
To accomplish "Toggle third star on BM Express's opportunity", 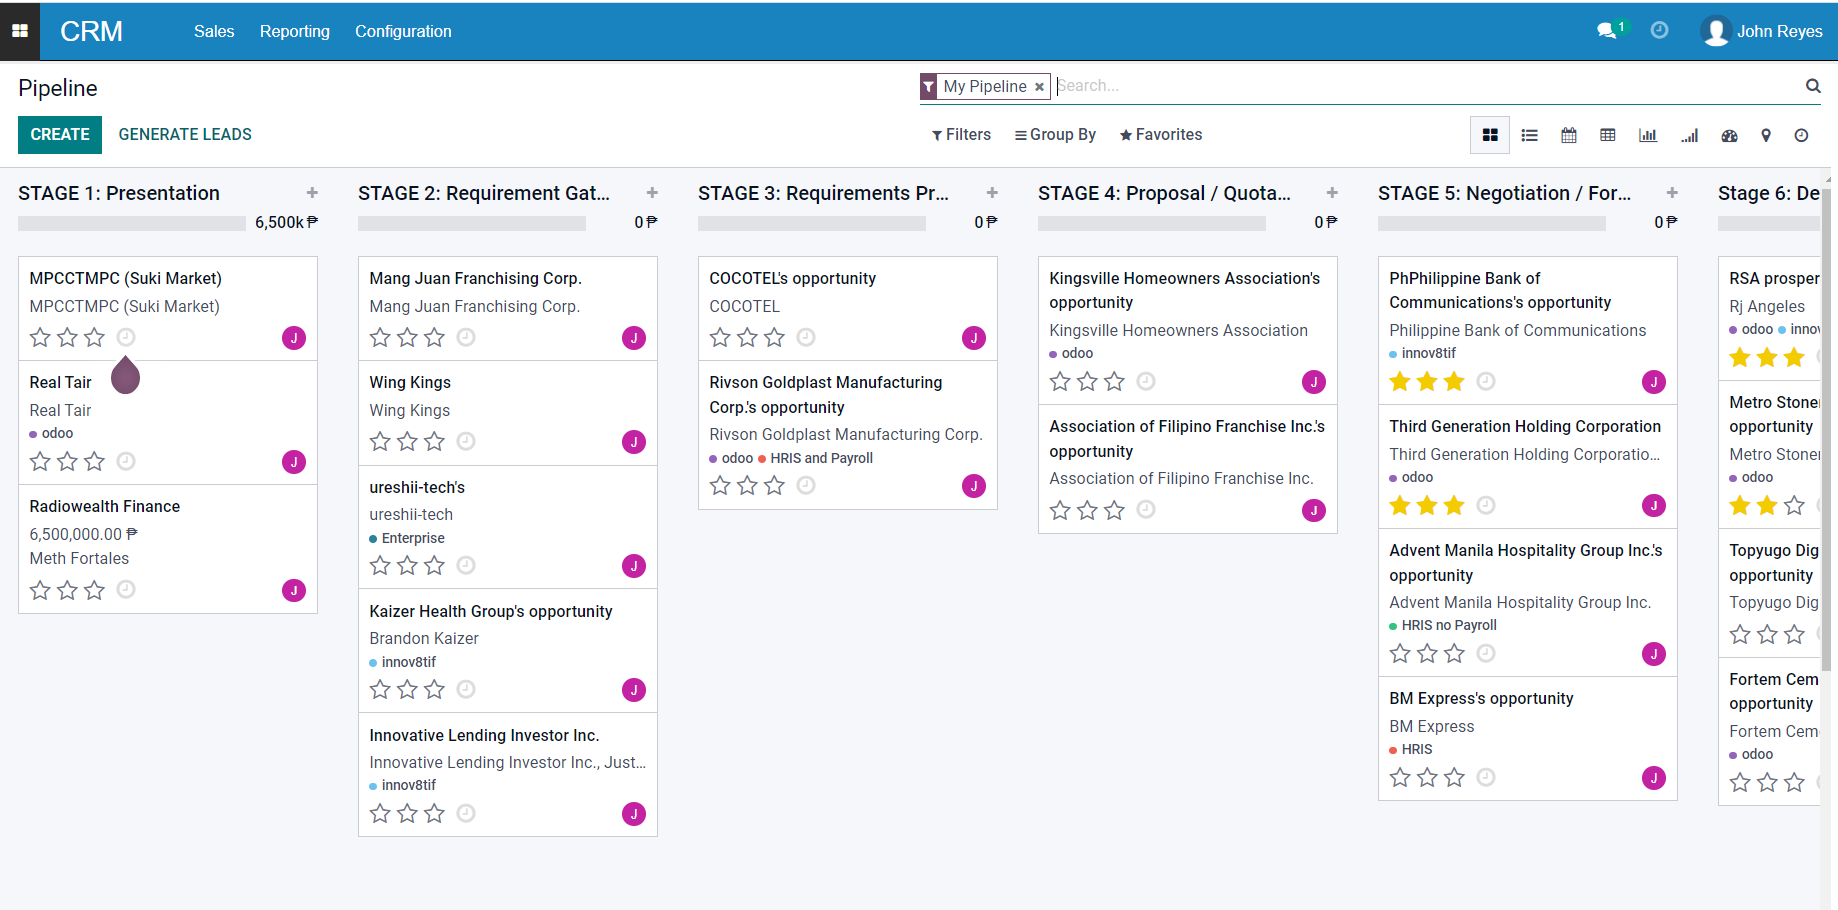I will tap(1454, 777).
